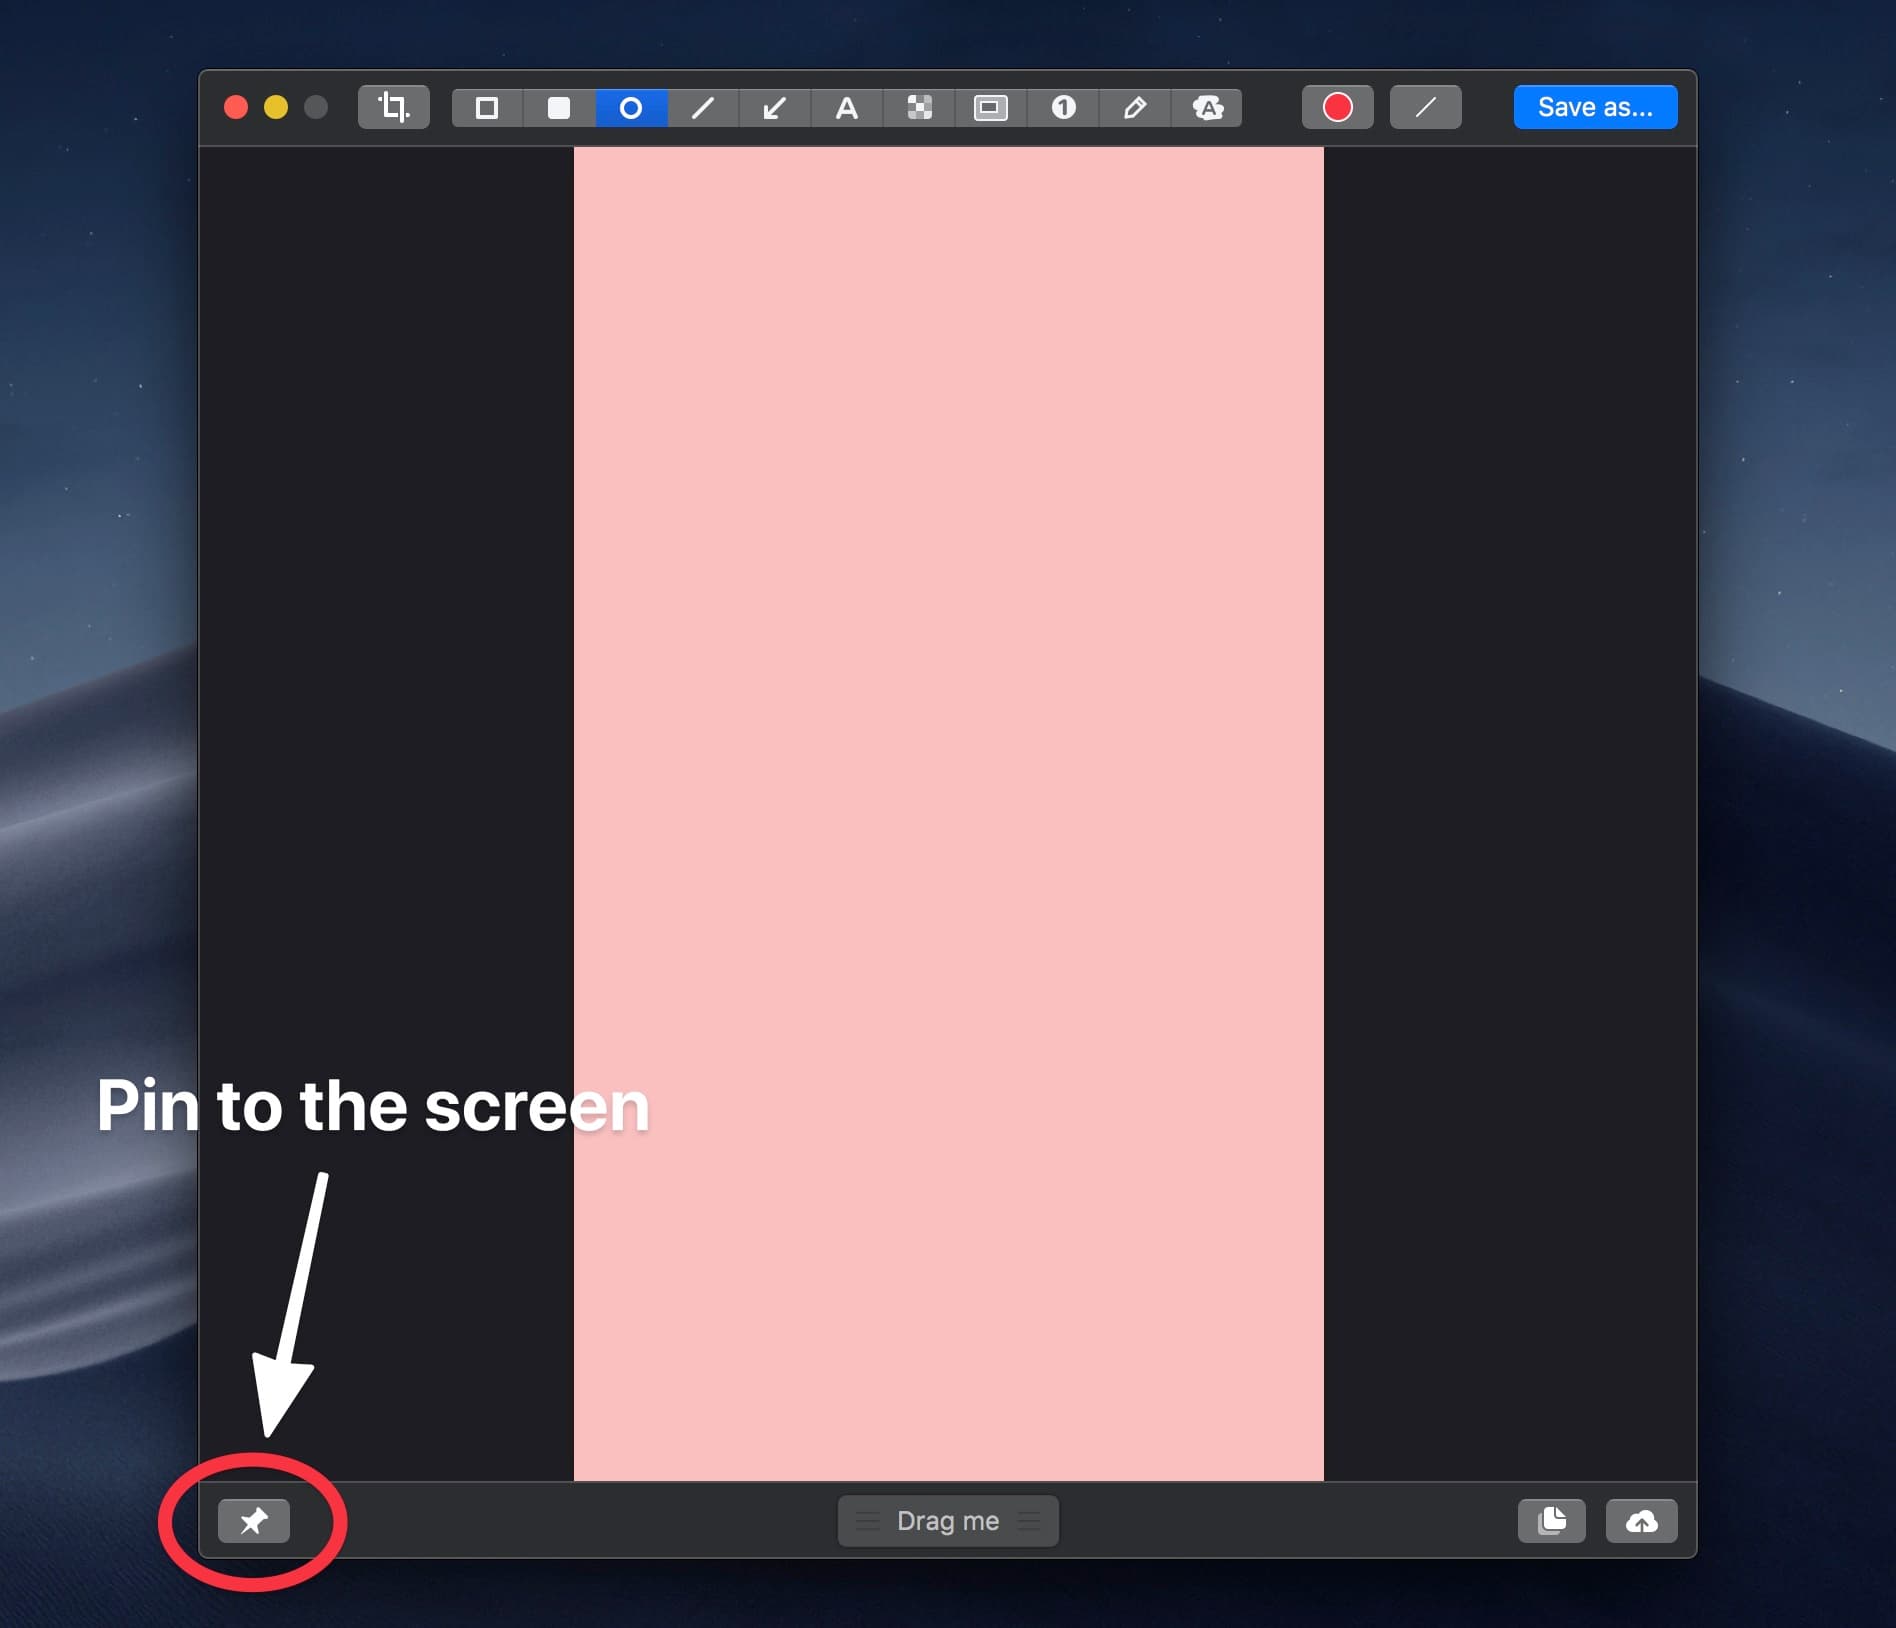Select the Ellipse drawing tool

pos(630,107)
